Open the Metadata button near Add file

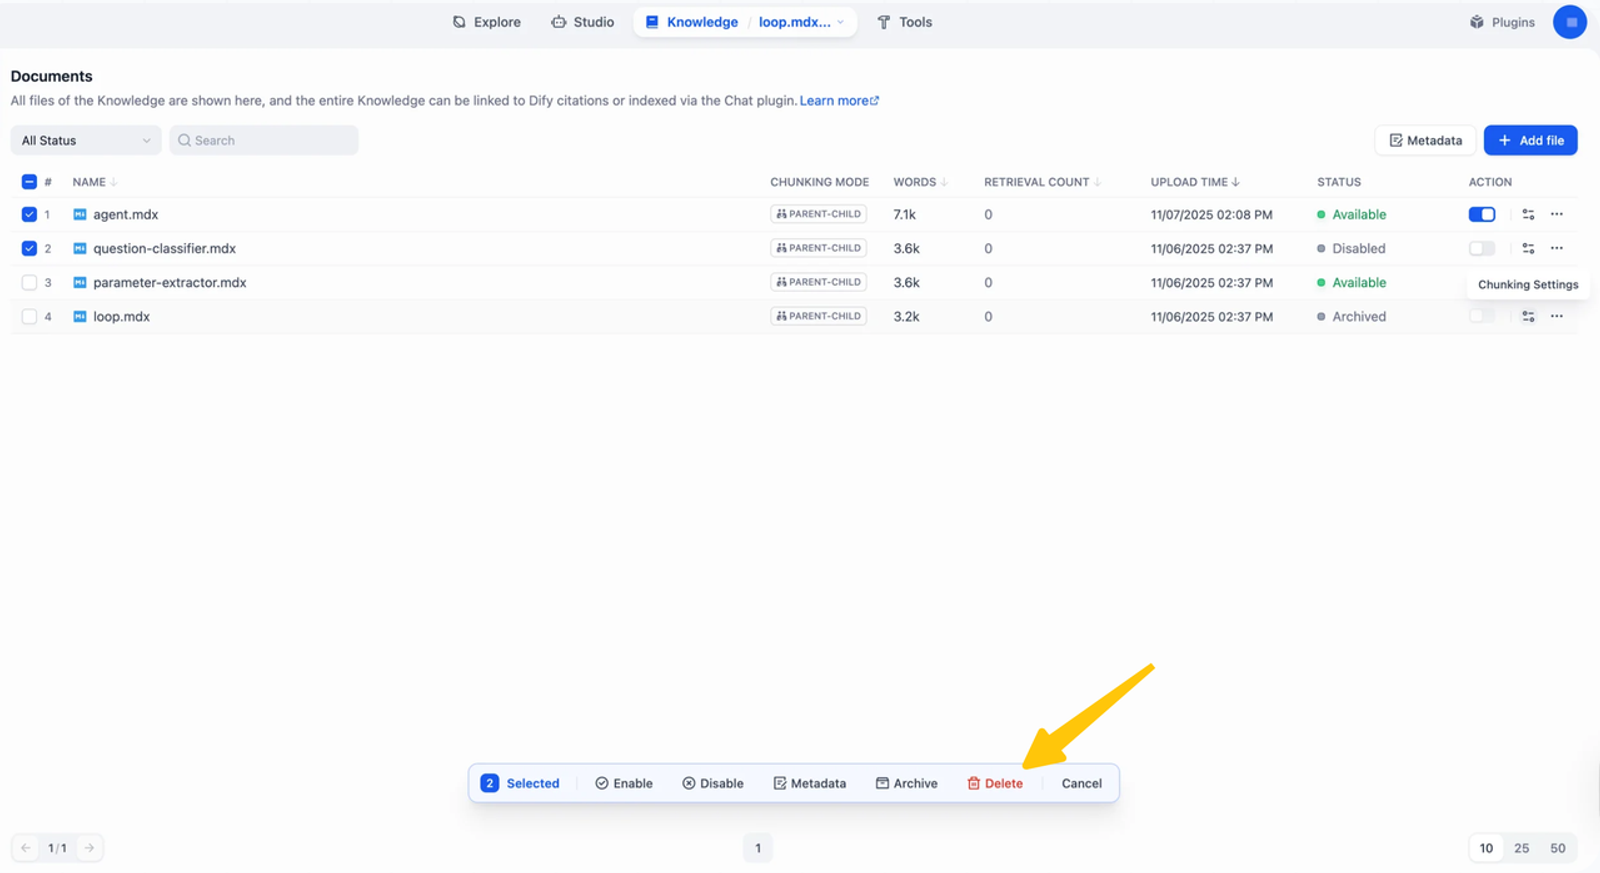[1426, 140]
